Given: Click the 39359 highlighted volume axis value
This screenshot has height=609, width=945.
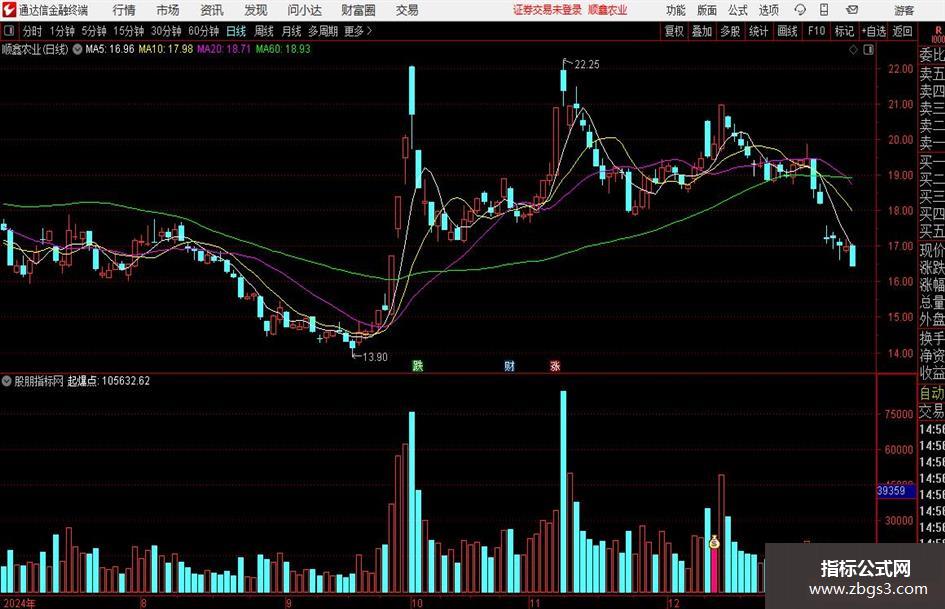Looking at the screenshot, I should tap(896, 491).
